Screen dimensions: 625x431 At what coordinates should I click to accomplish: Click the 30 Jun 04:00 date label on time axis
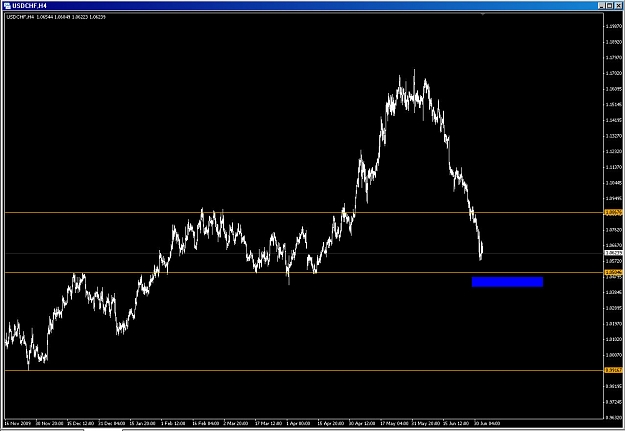tap(487, 423)
